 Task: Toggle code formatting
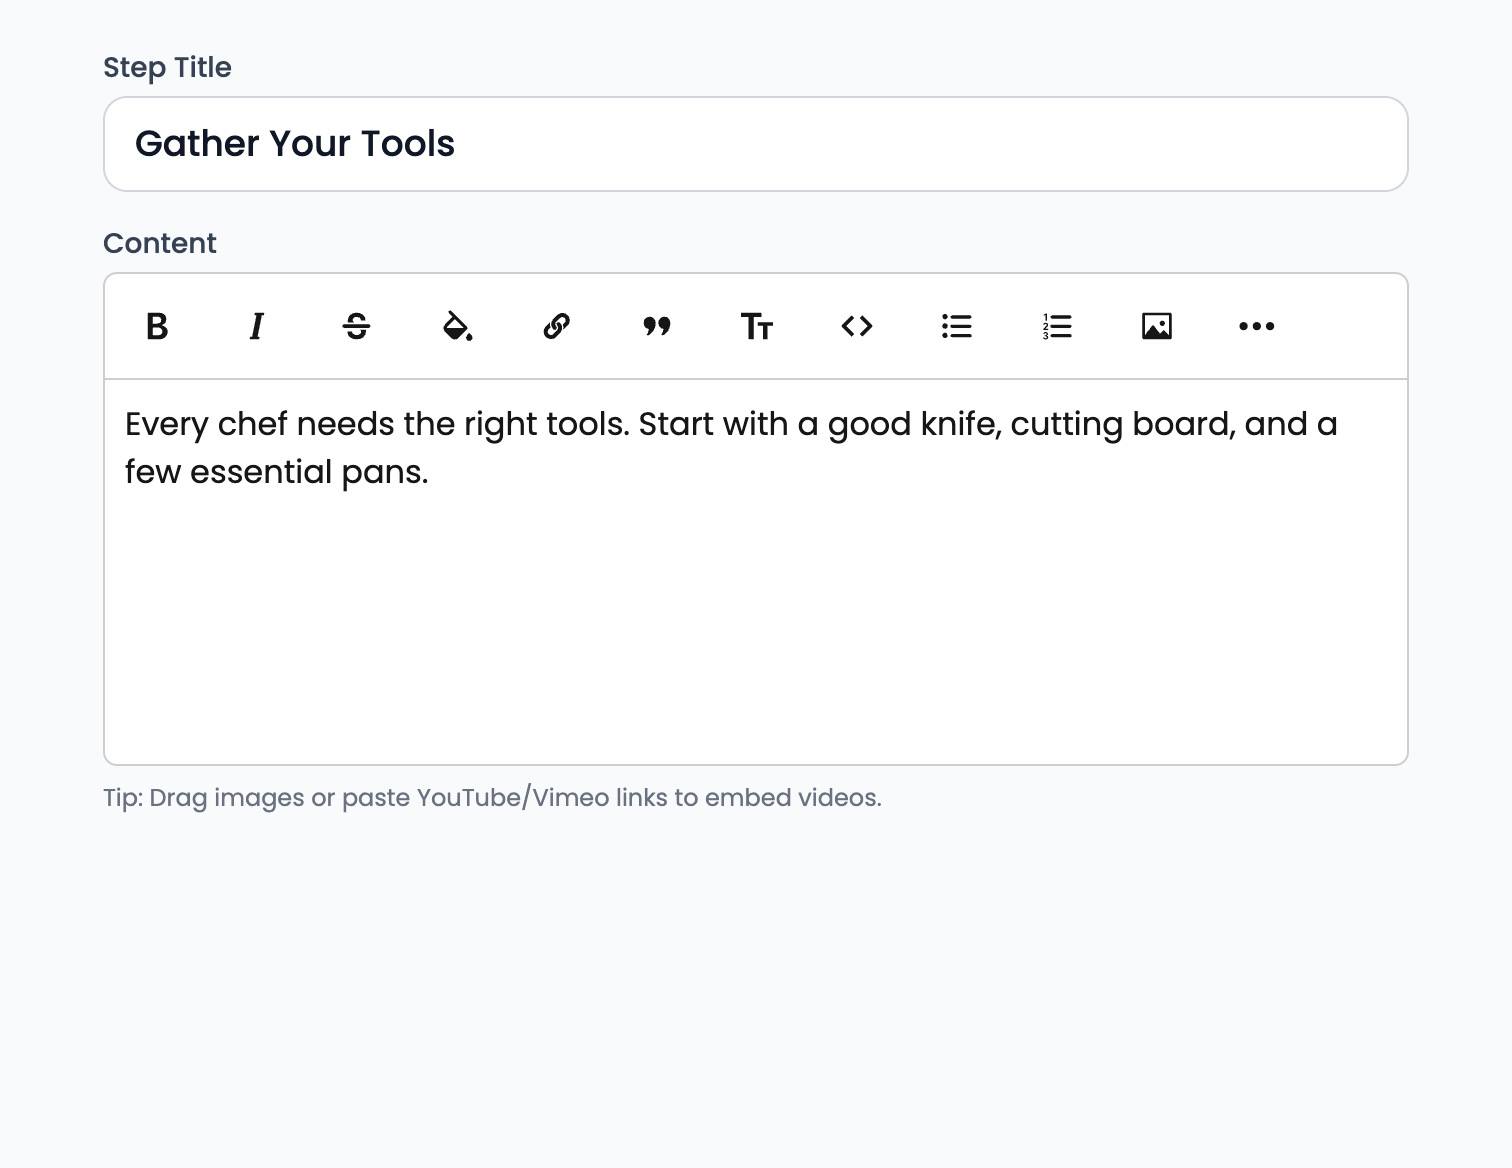coord(856,326)
